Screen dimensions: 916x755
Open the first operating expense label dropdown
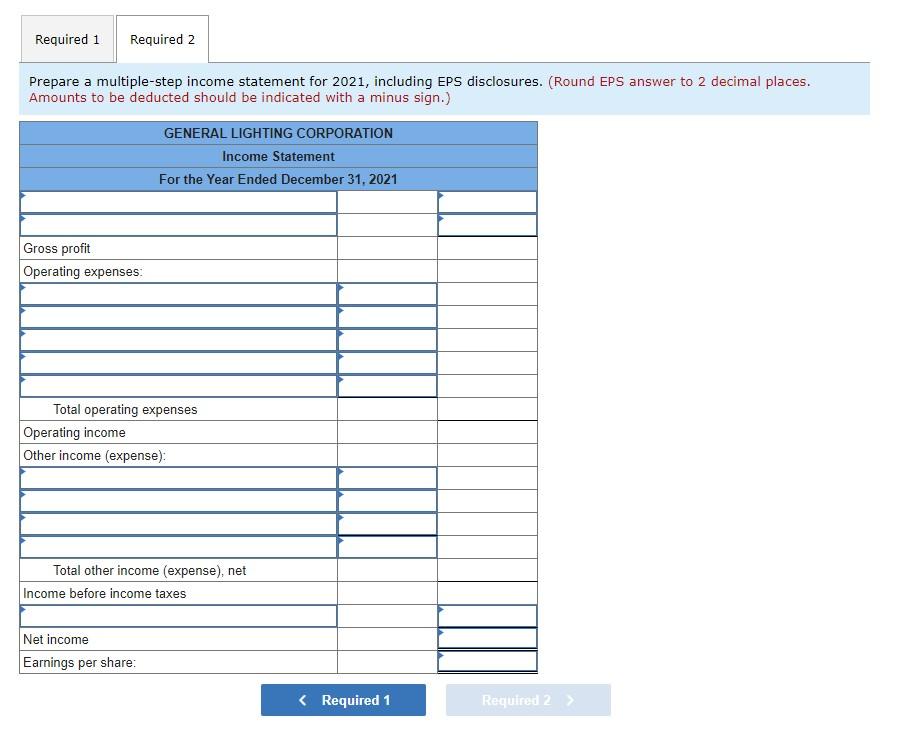click(178, 293)
